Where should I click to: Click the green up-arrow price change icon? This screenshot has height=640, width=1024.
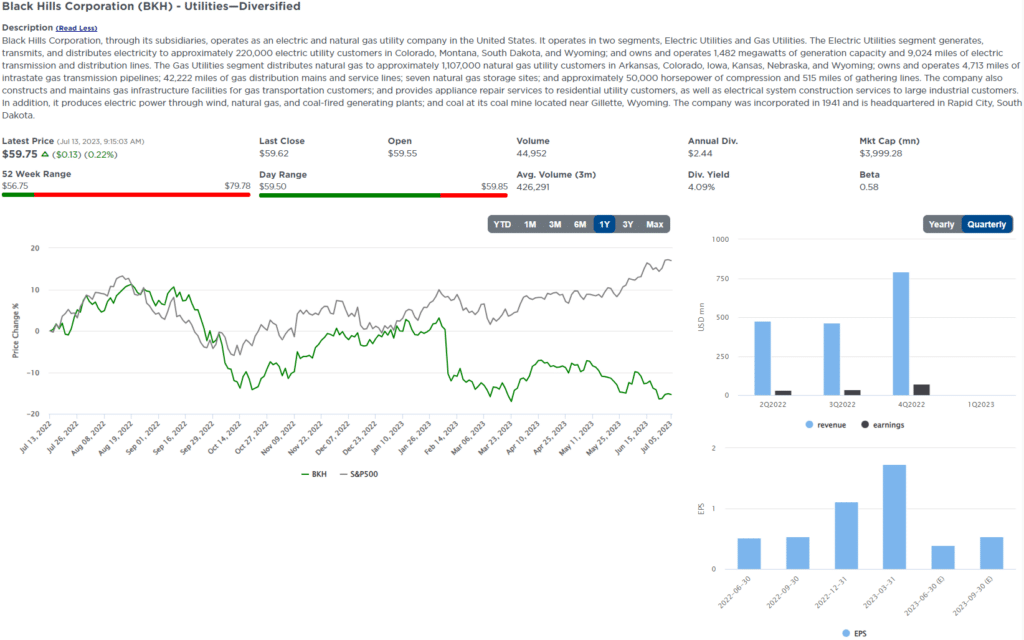coord(45,154)
